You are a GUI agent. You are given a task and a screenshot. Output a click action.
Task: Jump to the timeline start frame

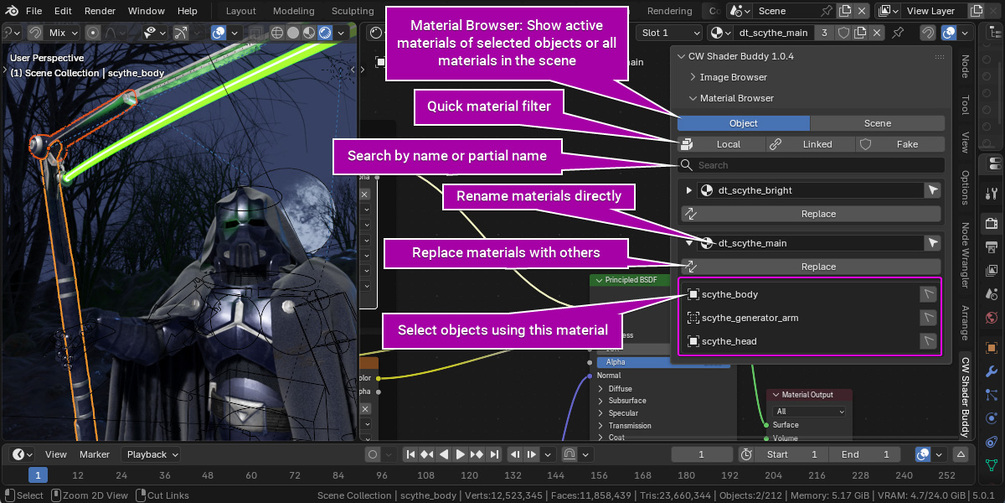pos(411,454)
